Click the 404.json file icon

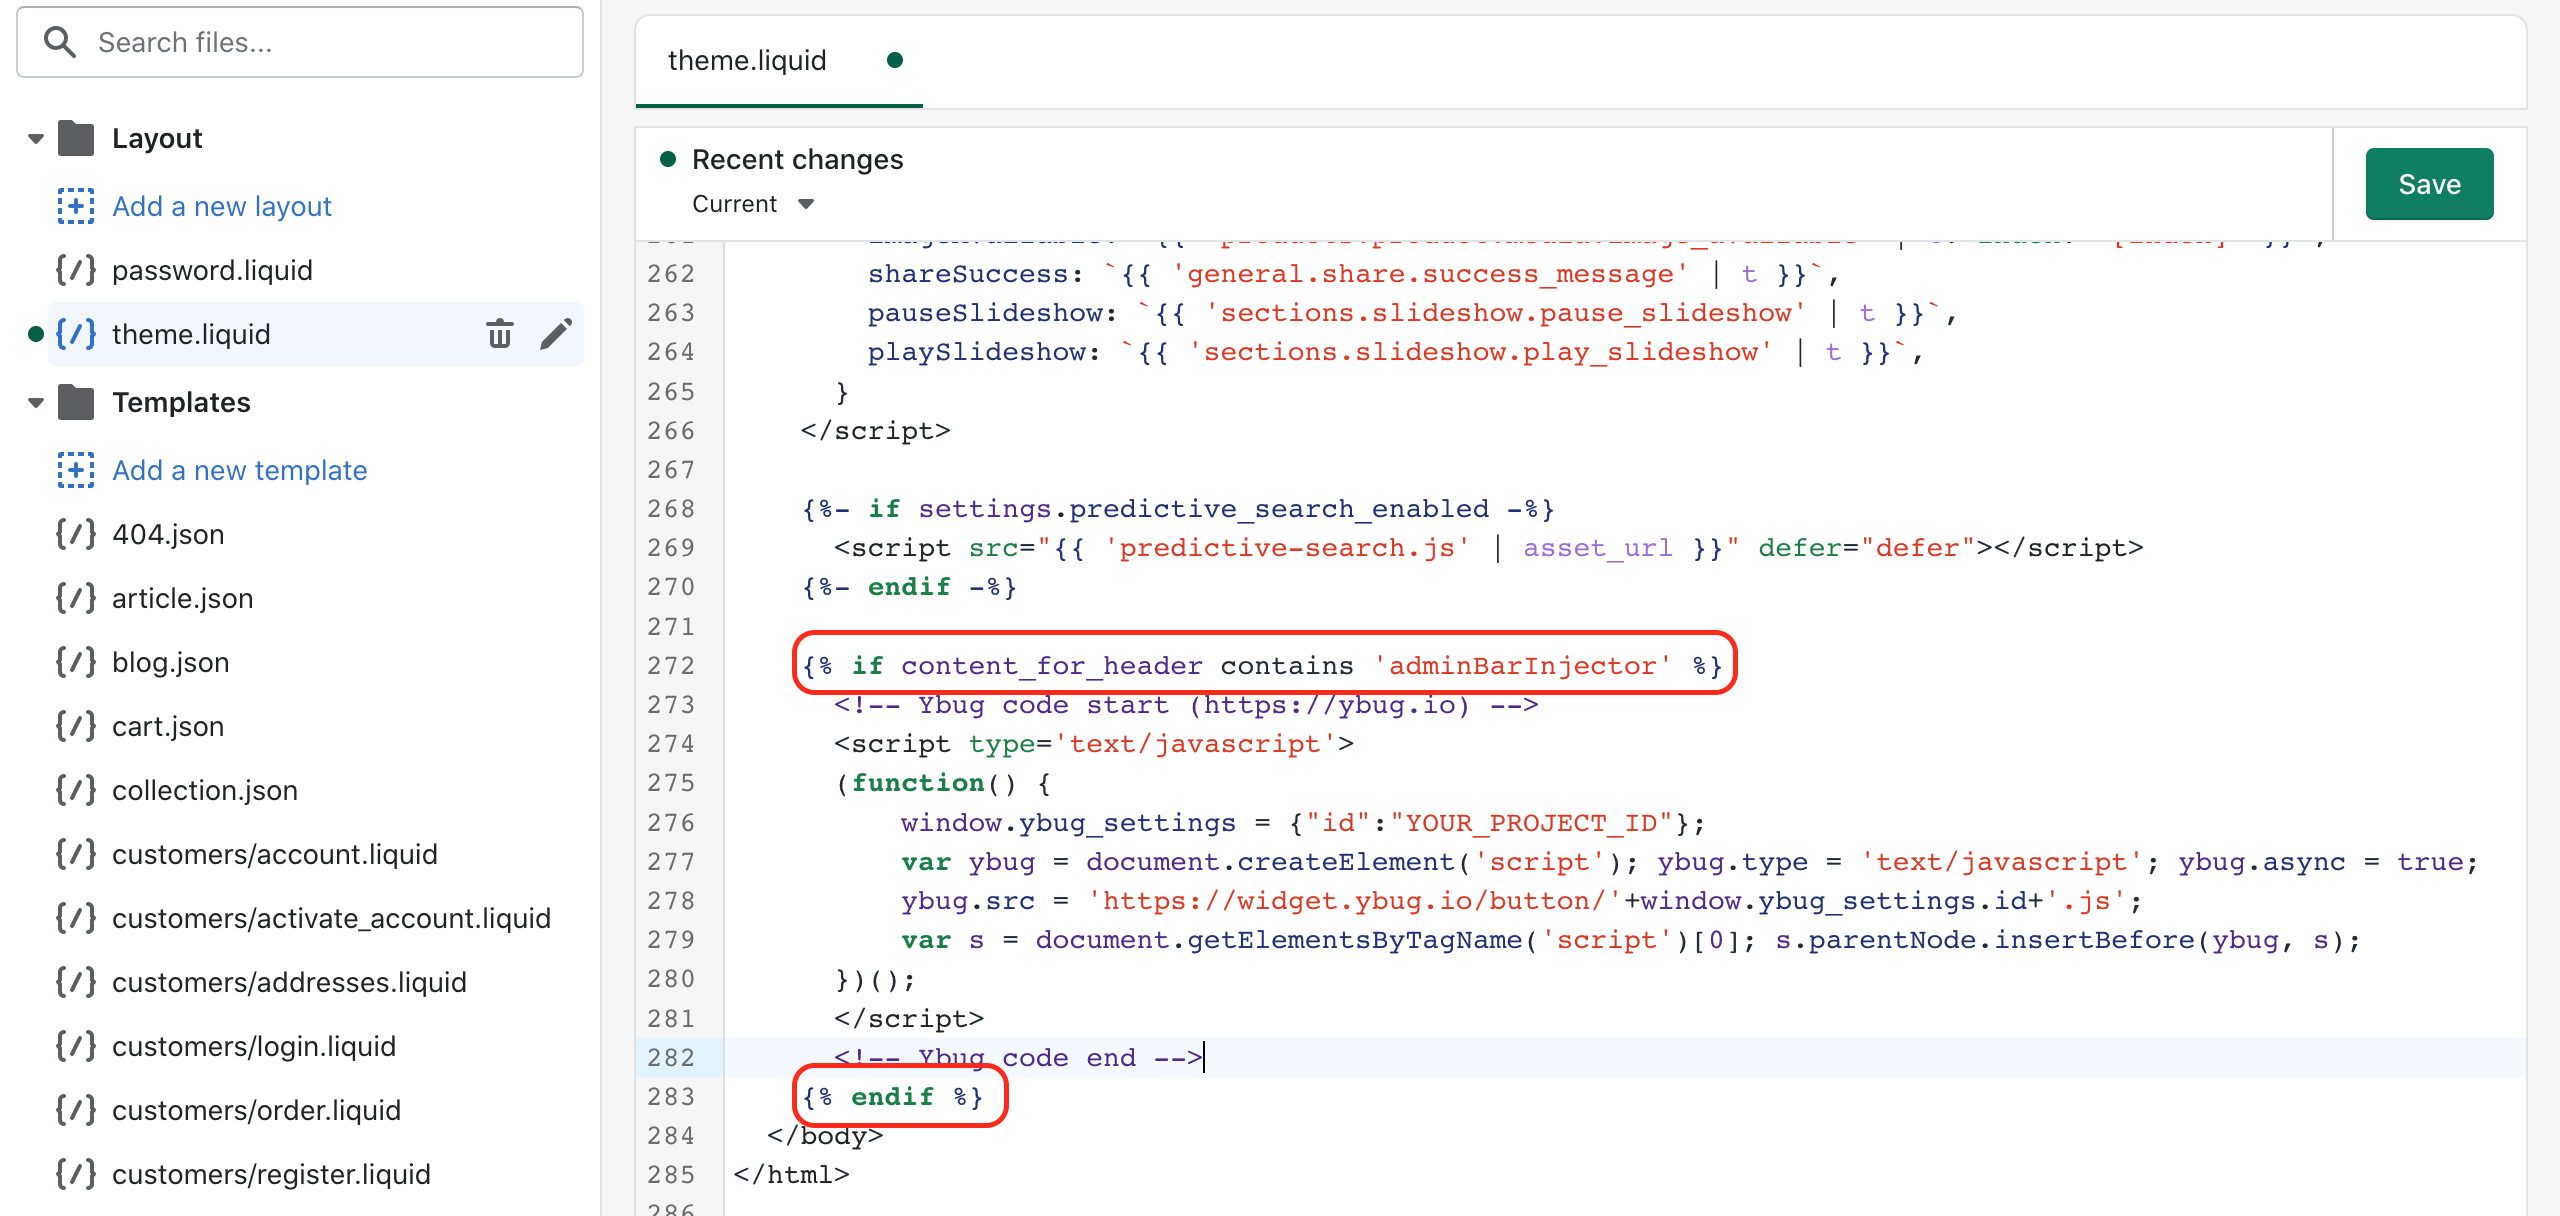(x=76, y=534)
